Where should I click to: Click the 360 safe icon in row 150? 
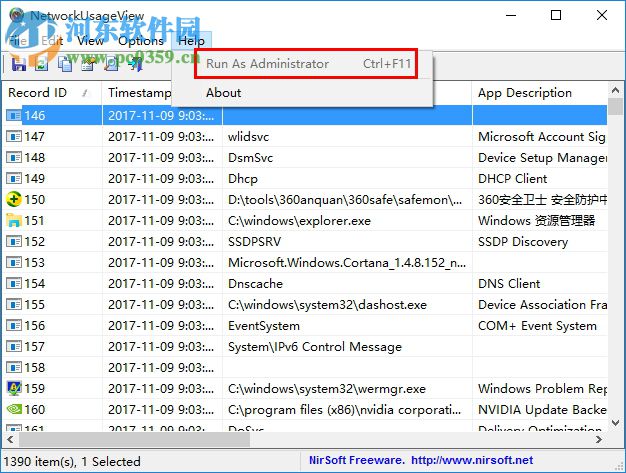(14, 199)
